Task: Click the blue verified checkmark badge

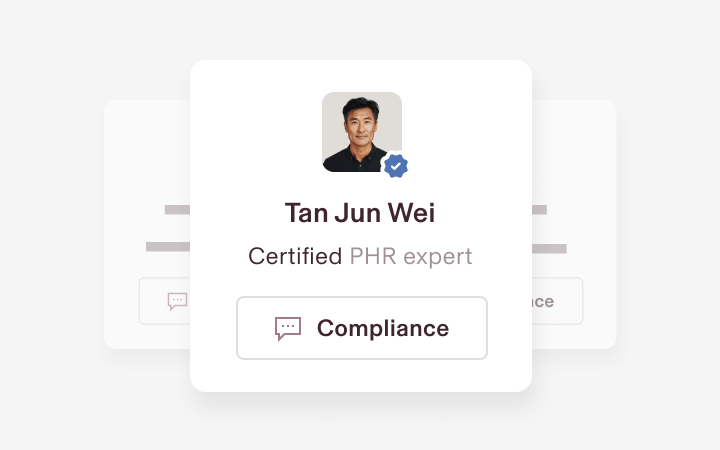Action: click(x=395, y=166)
